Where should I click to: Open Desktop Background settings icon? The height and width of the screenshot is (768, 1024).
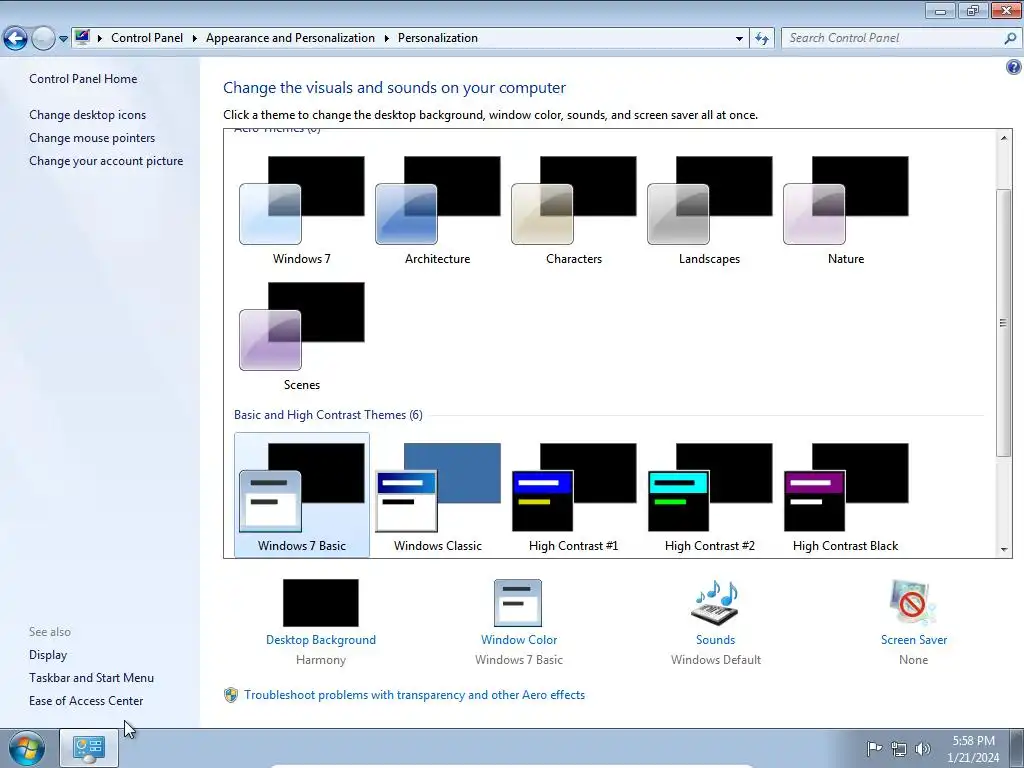(x=321, y=603)
